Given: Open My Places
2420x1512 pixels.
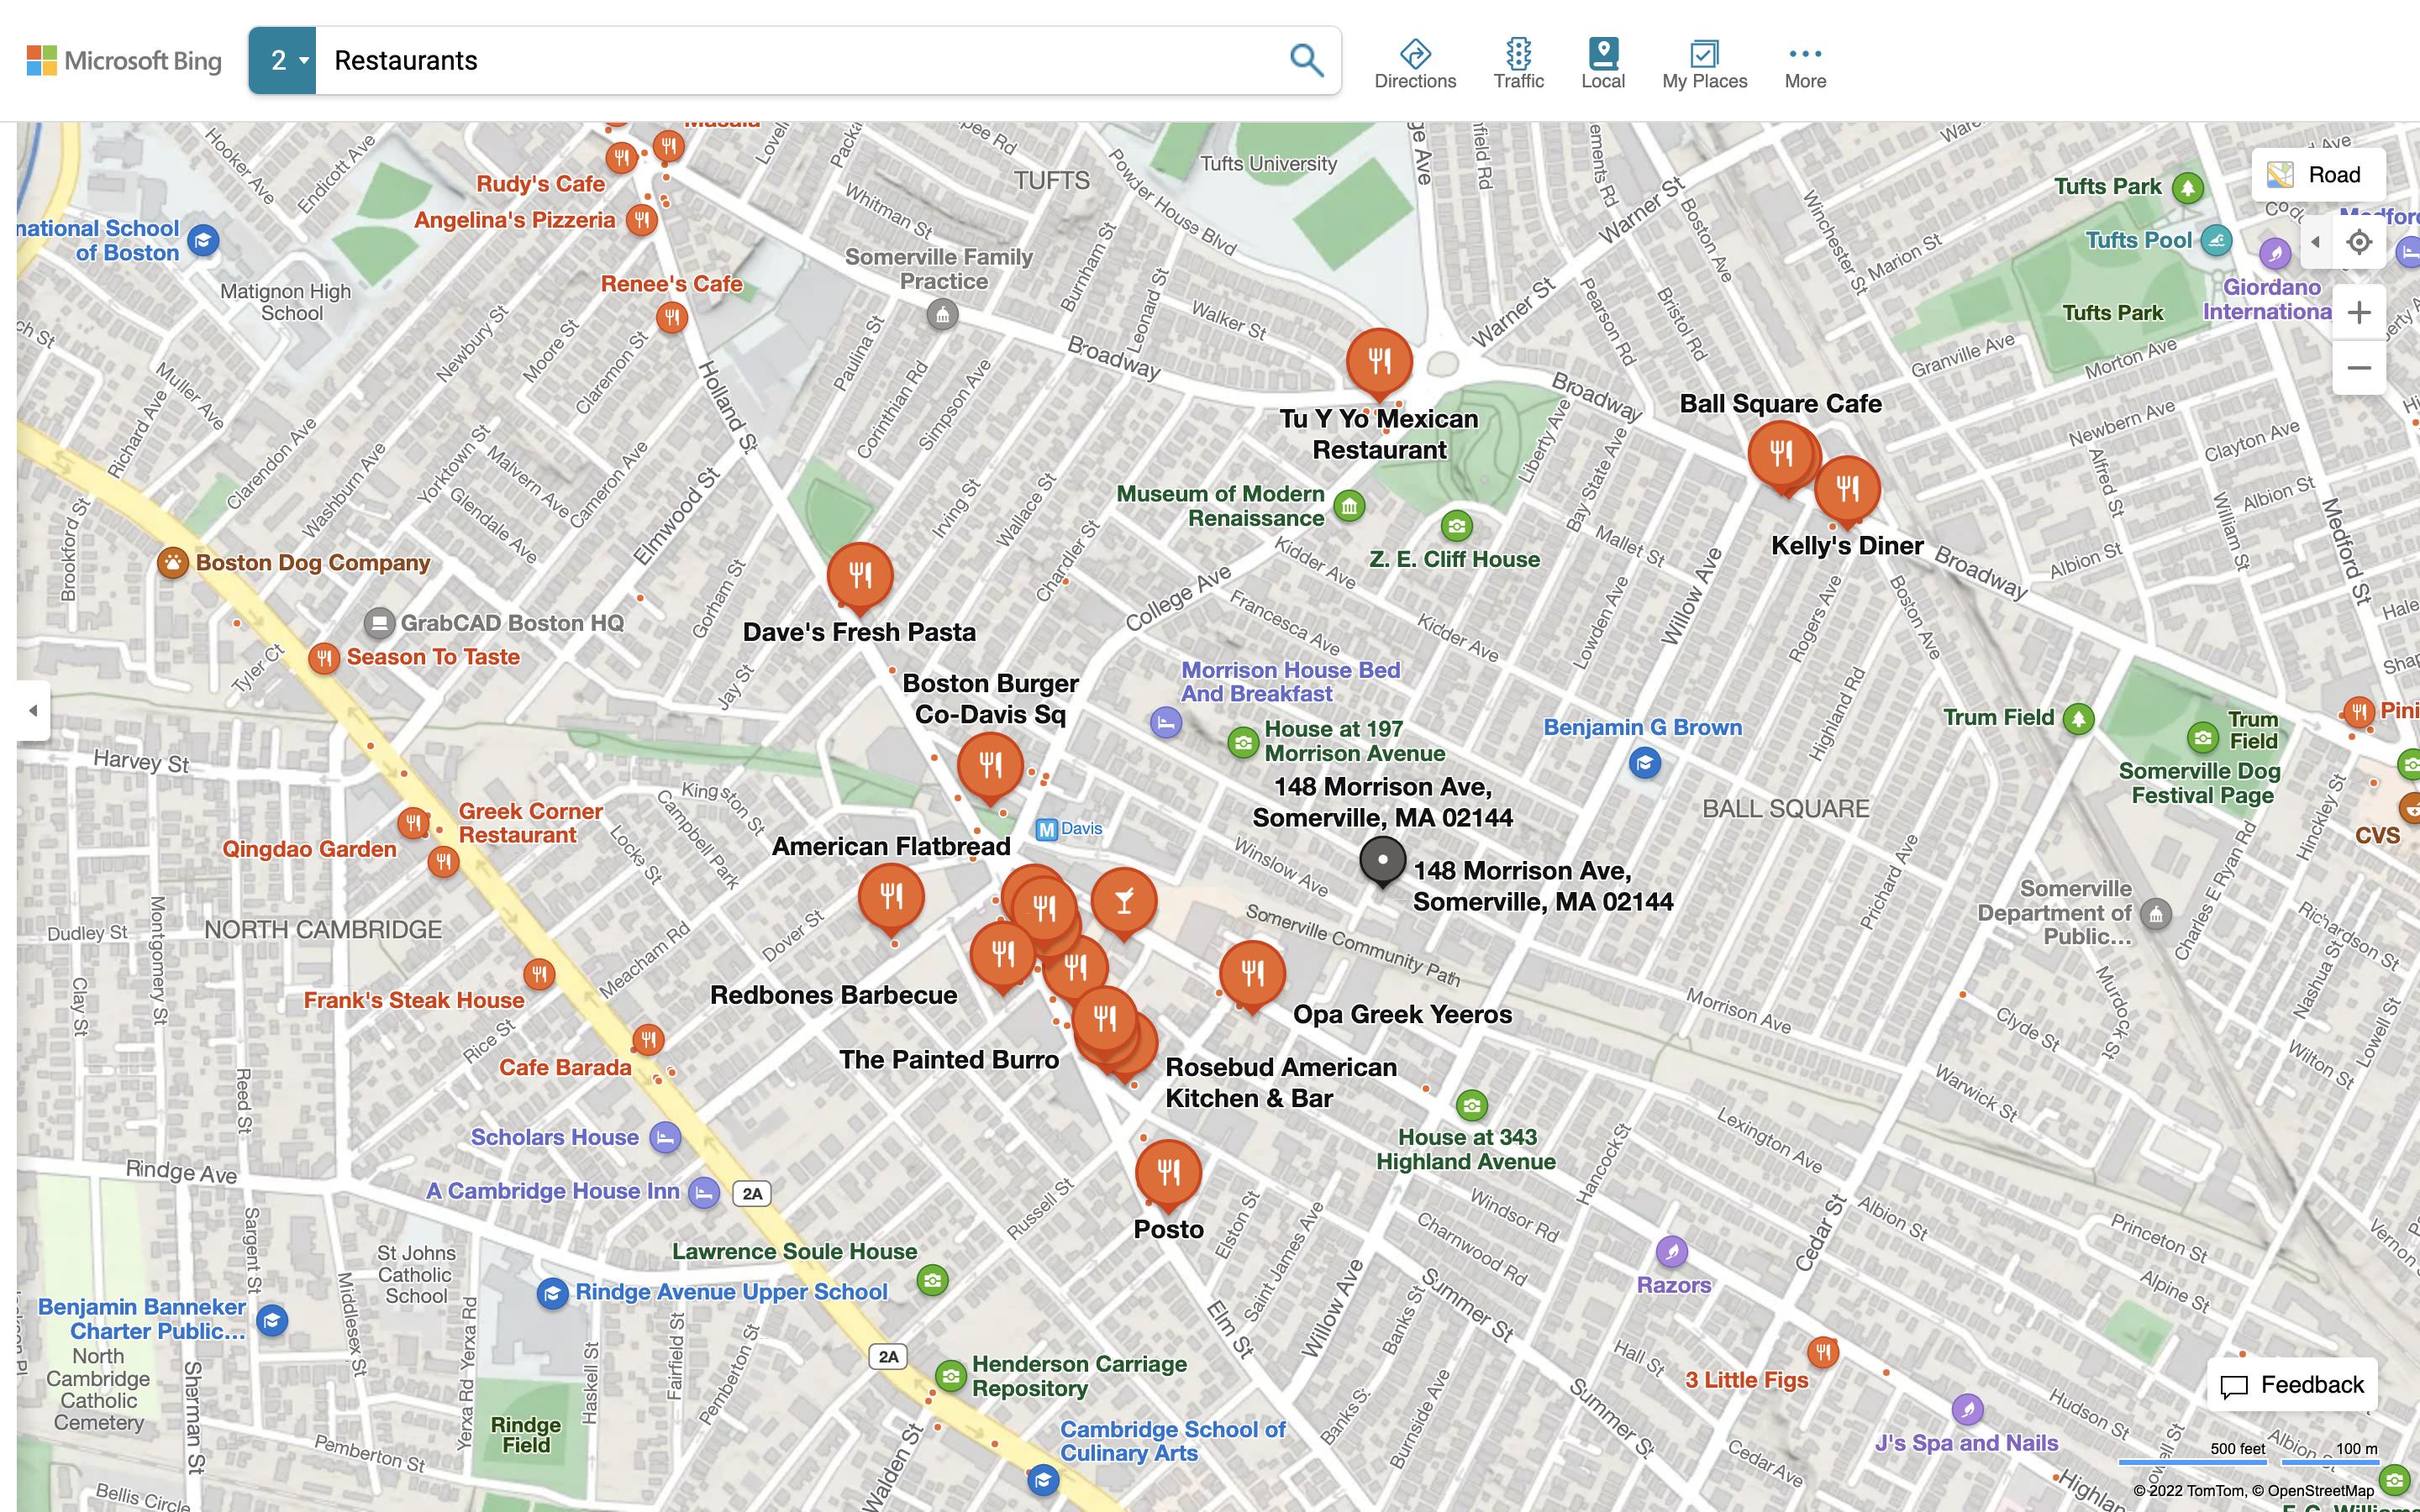Looking at the screenshot, I should point(1704,63).
